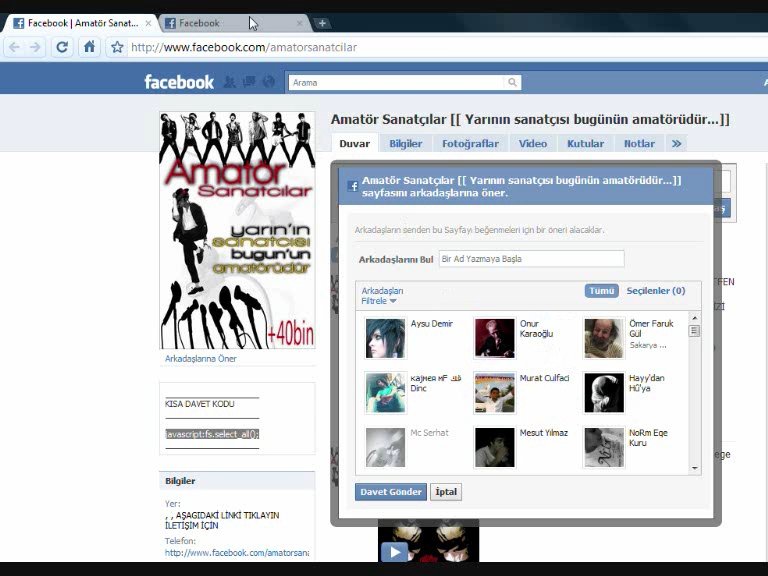Expand more page tabs with the double chevron
The image size is (768, 576).
coord(676,144)
